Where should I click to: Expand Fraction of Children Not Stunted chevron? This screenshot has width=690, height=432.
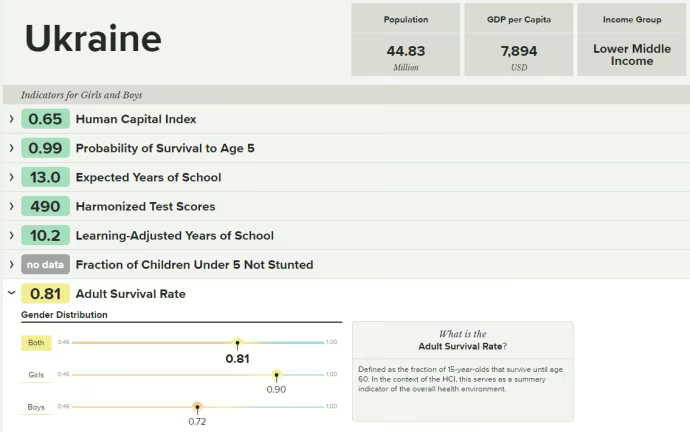click(11, 264)
